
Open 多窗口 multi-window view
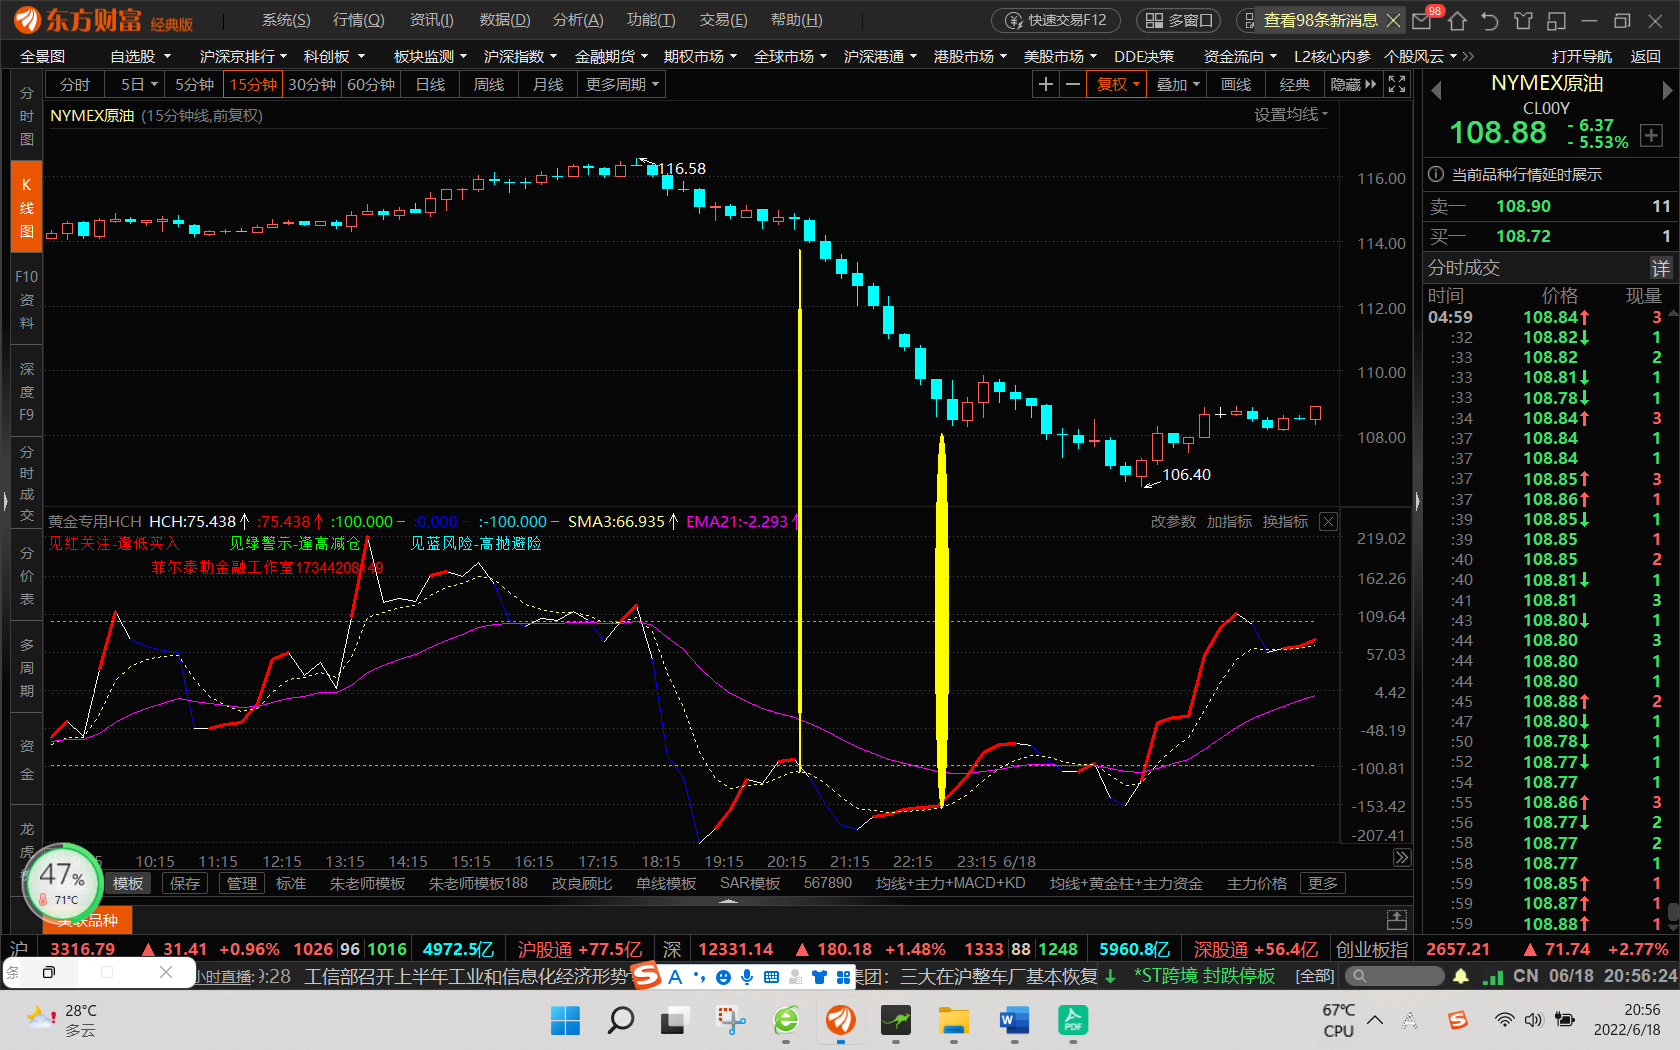[1178, 20]
